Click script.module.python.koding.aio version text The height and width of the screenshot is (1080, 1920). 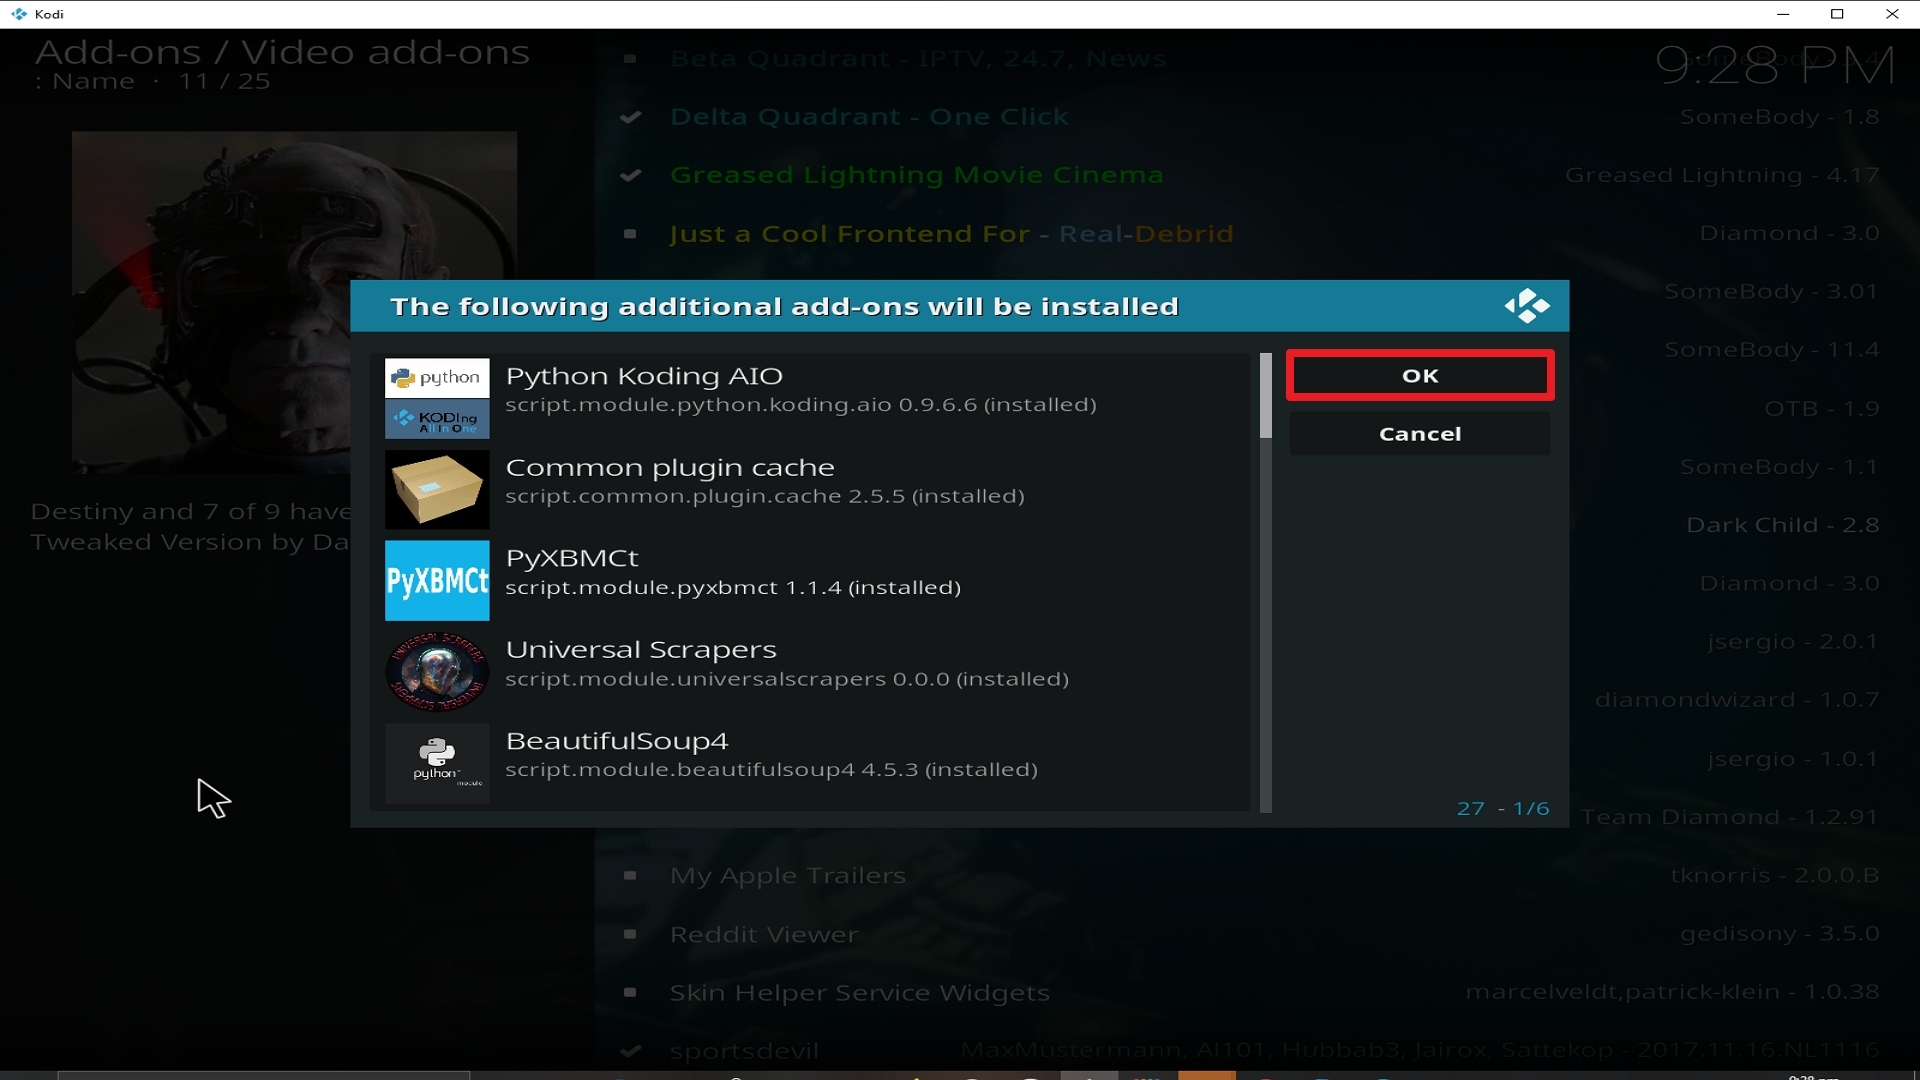coord(801,405)
